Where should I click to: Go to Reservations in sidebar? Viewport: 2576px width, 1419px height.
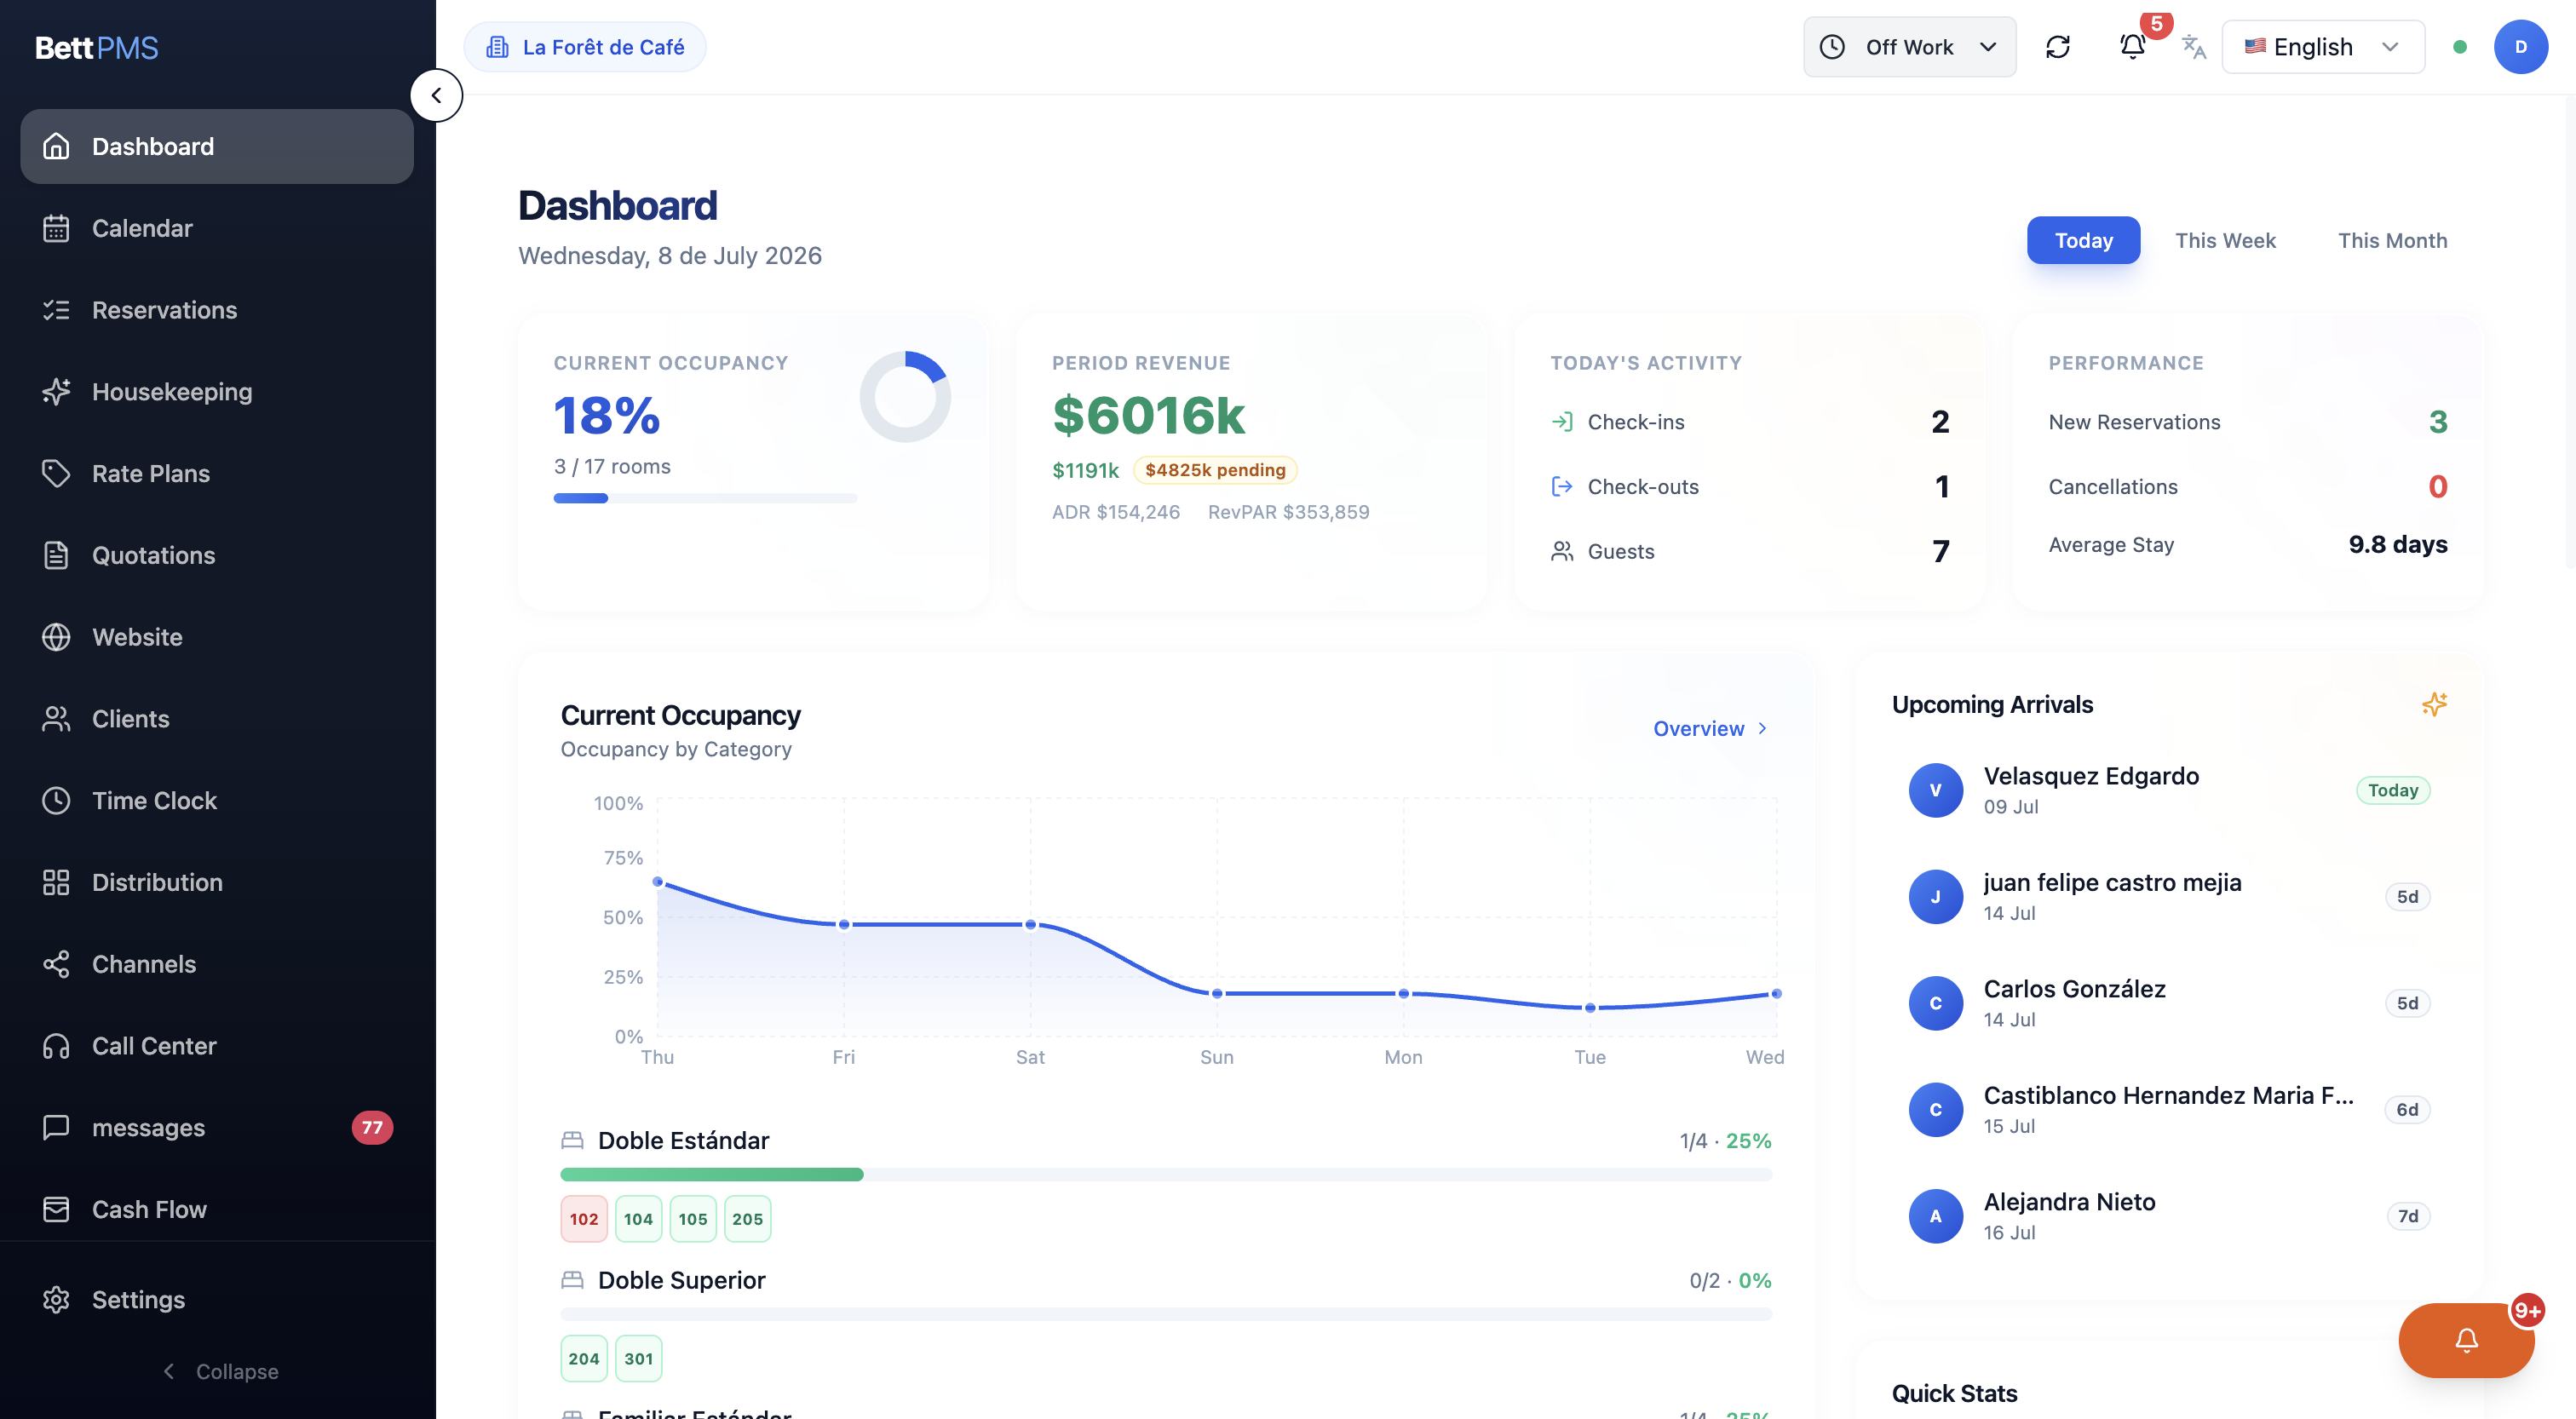click(217, 310)
